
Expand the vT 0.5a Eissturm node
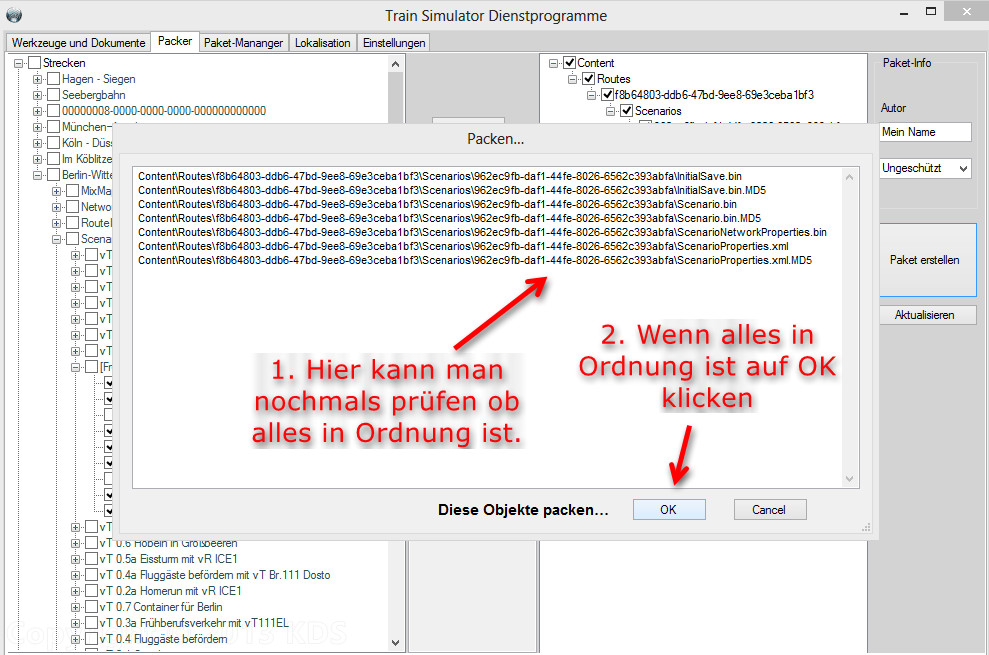76,559
